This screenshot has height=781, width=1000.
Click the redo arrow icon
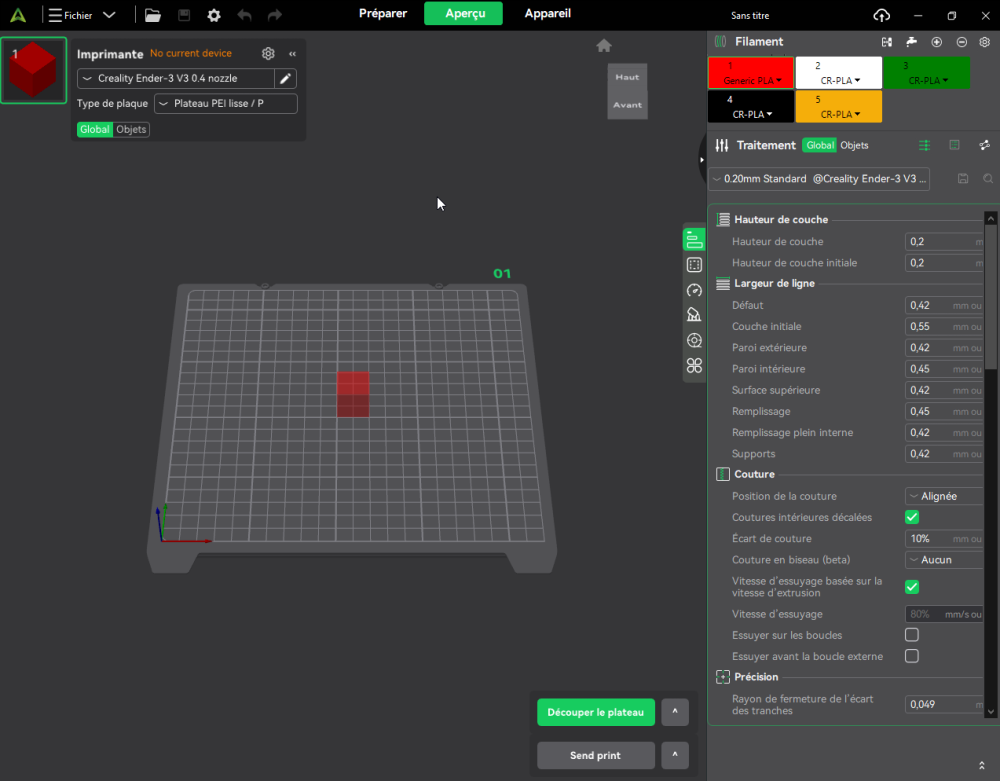click(274, 15)
